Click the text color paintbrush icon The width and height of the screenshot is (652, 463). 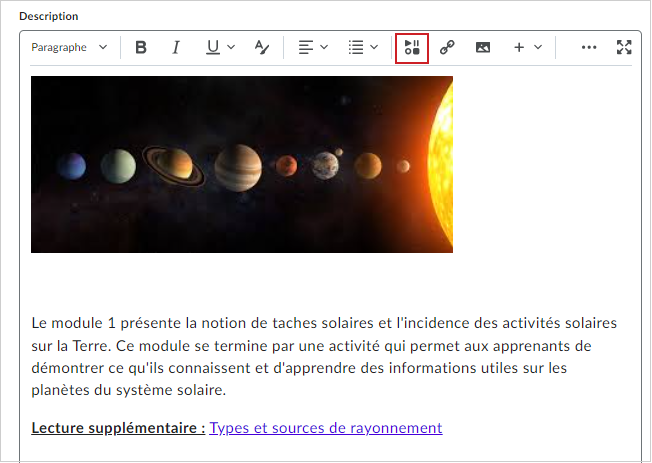click(262, 47)
